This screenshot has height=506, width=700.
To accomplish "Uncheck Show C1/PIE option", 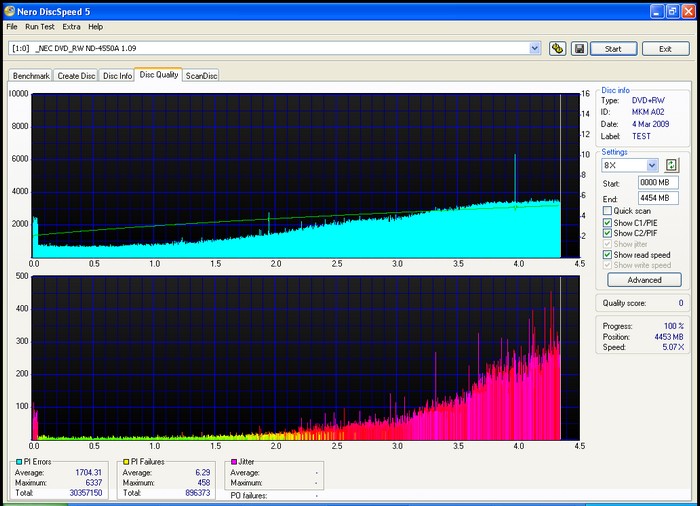I will click(x=607, y=222).
